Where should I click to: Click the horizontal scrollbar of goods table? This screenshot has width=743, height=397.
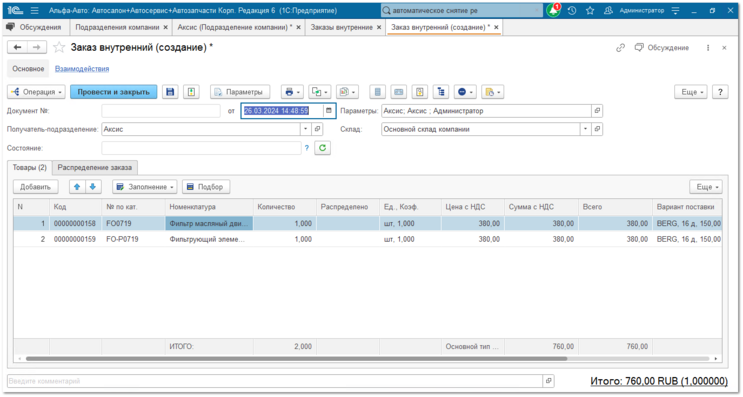coord(296,359)
